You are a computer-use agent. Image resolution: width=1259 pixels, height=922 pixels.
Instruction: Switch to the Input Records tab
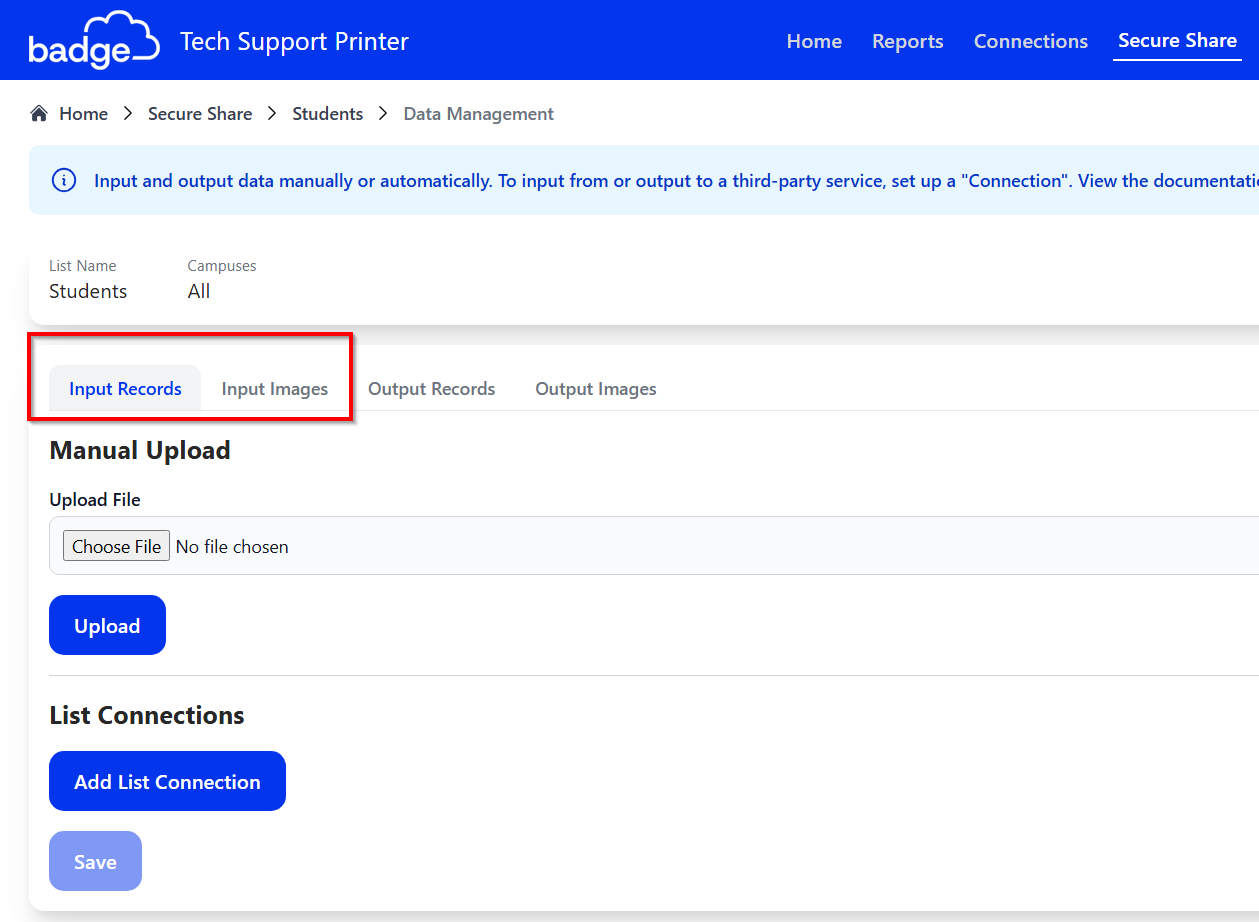point(125,389)
